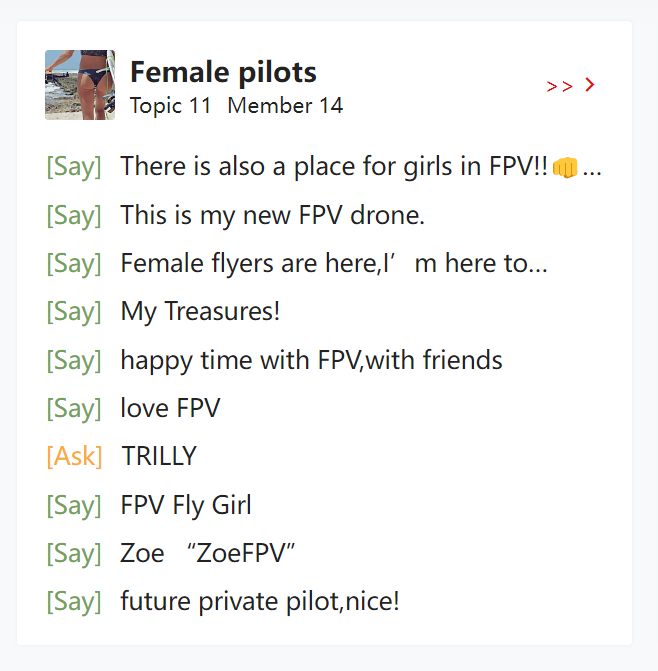Open the 'love FPV' topic
The image size is (658, 671).
click(170, 408)
